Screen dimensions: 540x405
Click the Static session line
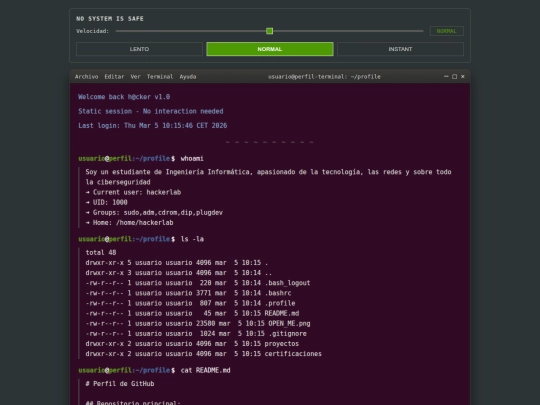click(x=150, y=111)
